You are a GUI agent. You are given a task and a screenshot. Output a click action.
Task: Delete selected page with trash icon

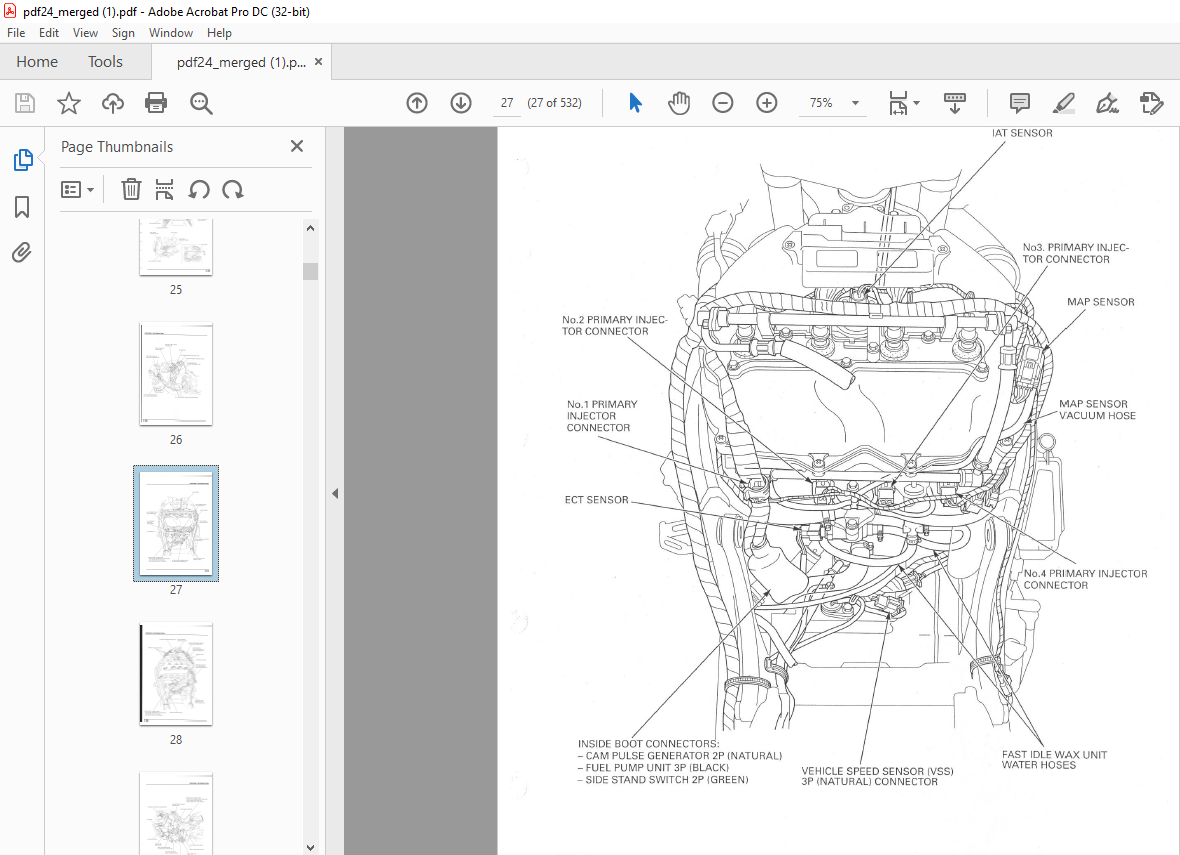[x=131, y=189]
